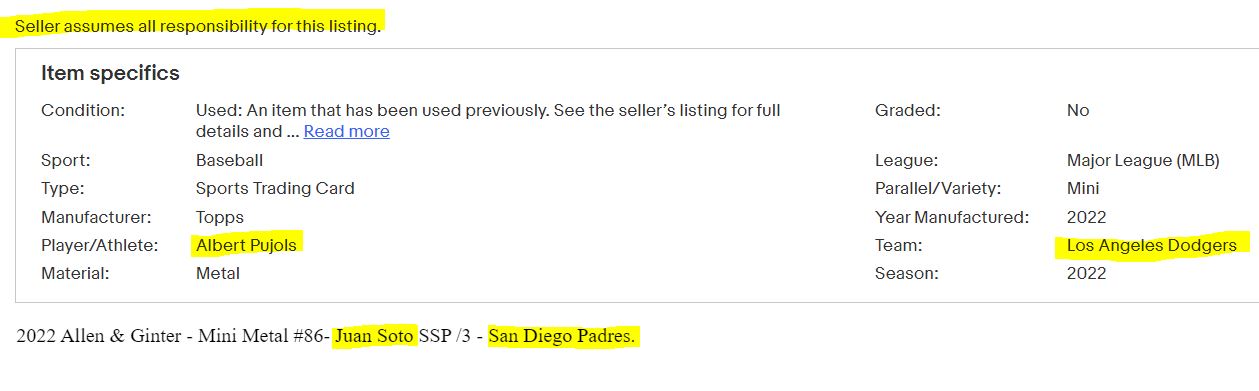
Task: Click the Major League (MLB) value
Action: coord(1143,160)
